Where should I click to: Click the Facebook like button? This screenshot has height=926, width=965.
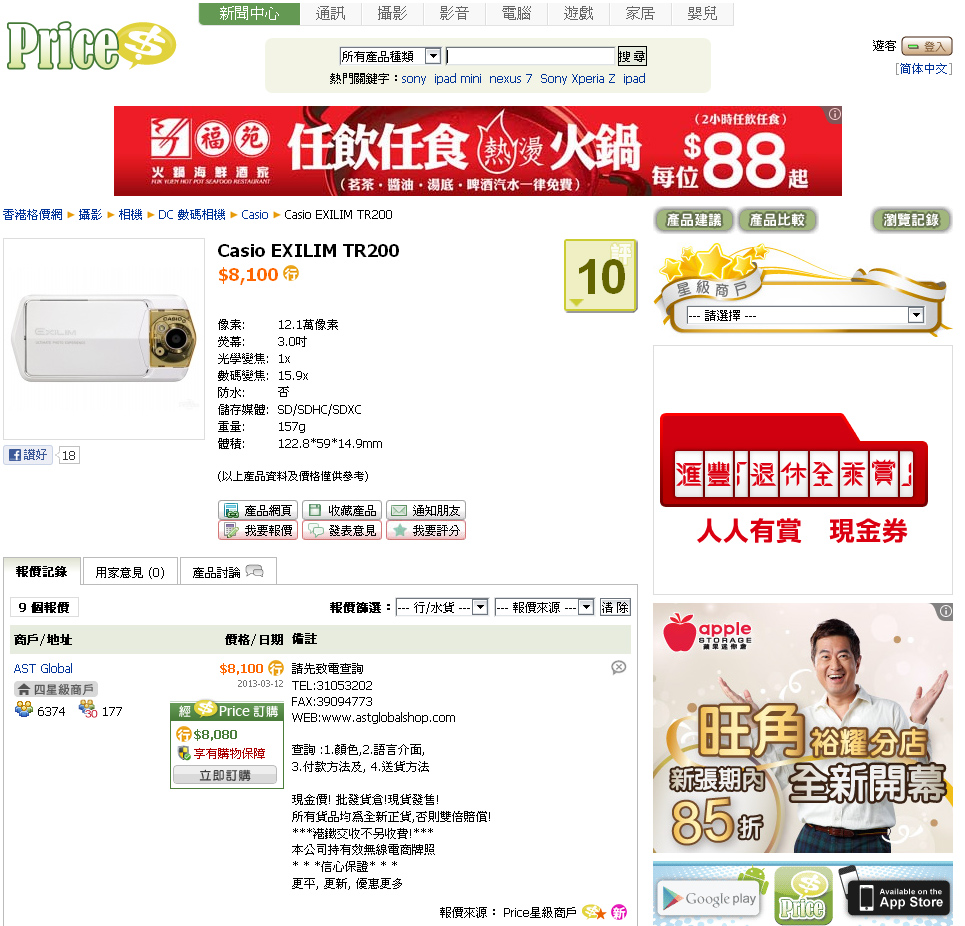(x=28, y=455)
